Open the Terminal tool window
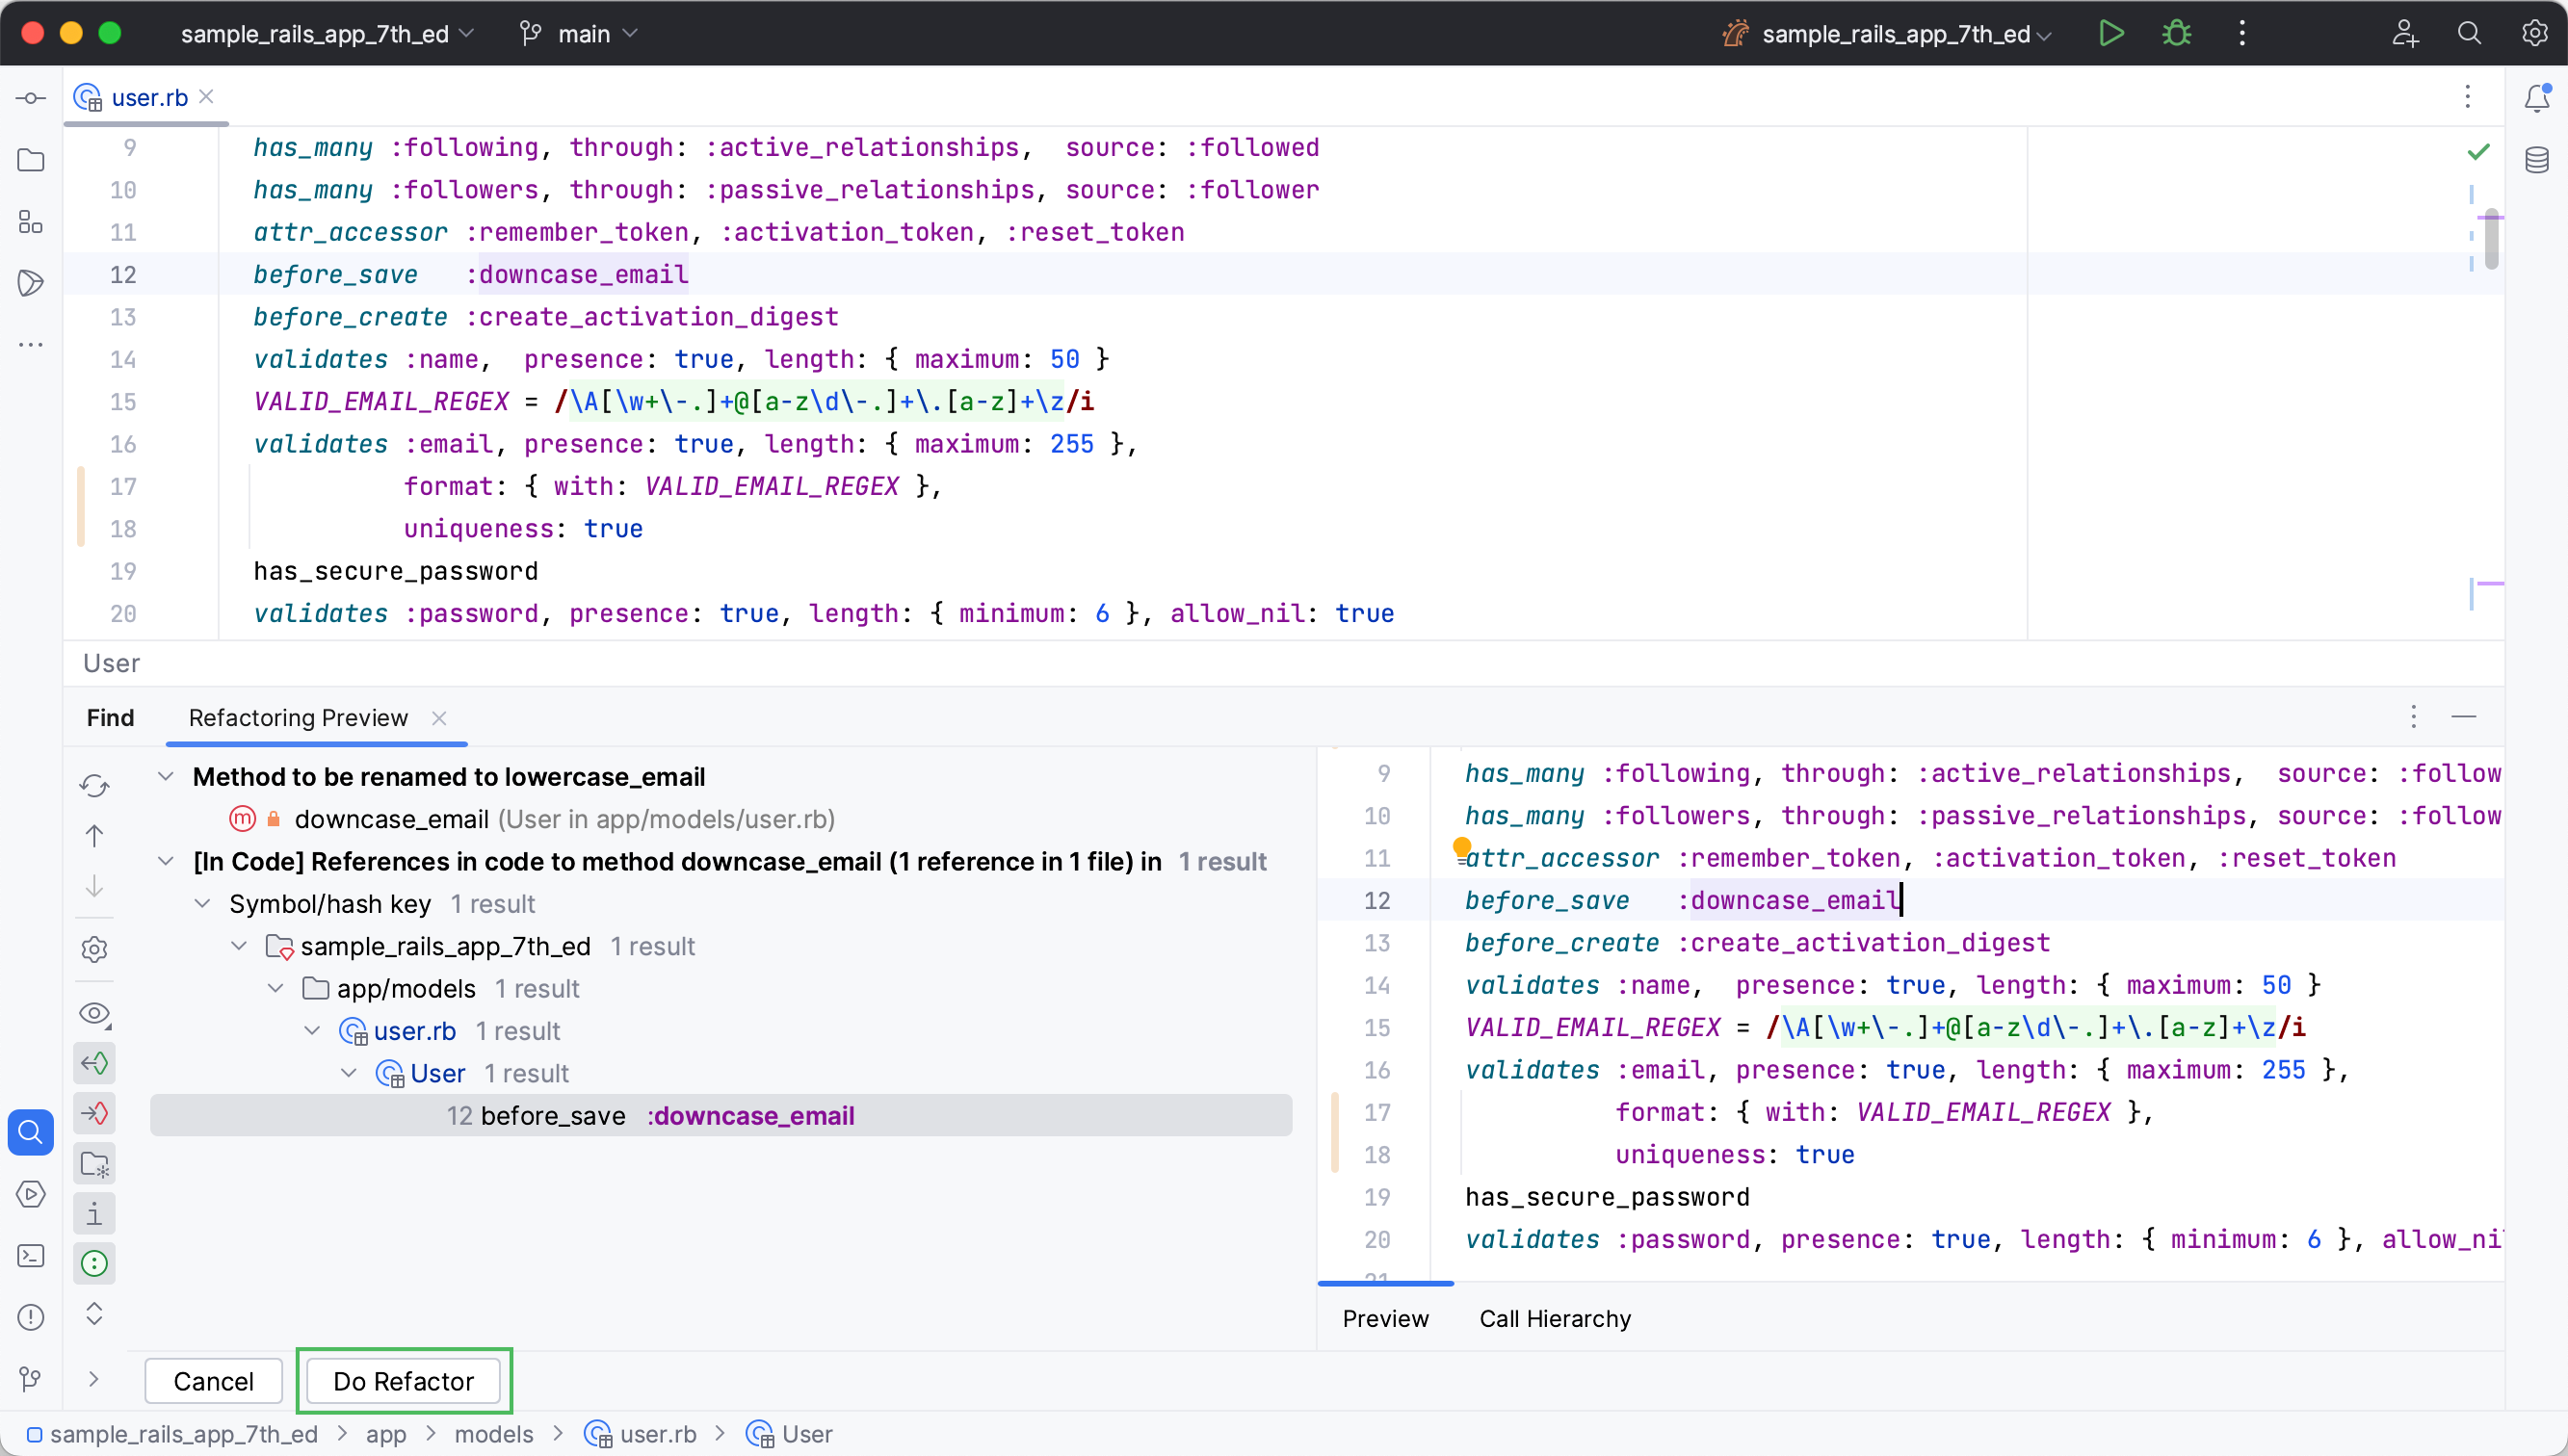The height and width of the screenshot is (1456, 2568). click(x=31, y=1256)
